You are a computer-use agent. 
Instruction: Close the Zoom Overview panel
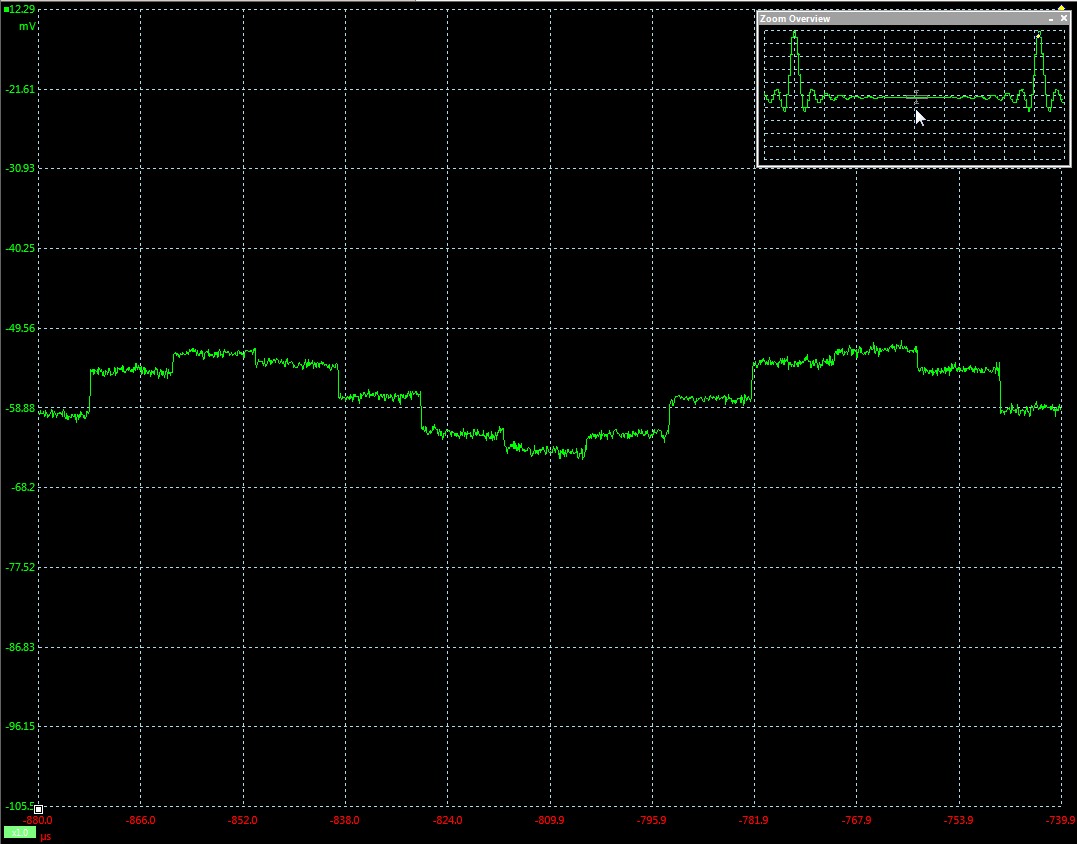coord(1064,19)
